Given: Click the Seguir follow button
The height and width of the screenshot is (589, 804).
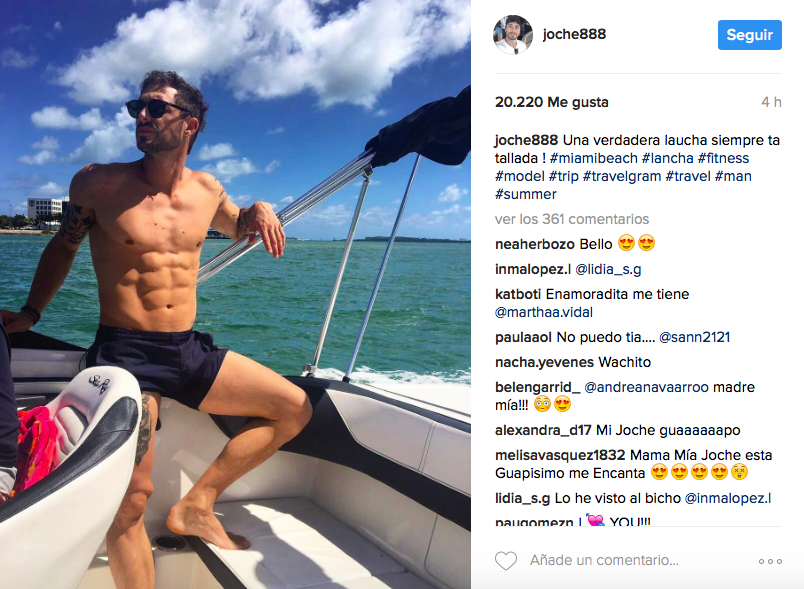Looking at the screenshot, I should pyautogui.click(x=749, y=35).
